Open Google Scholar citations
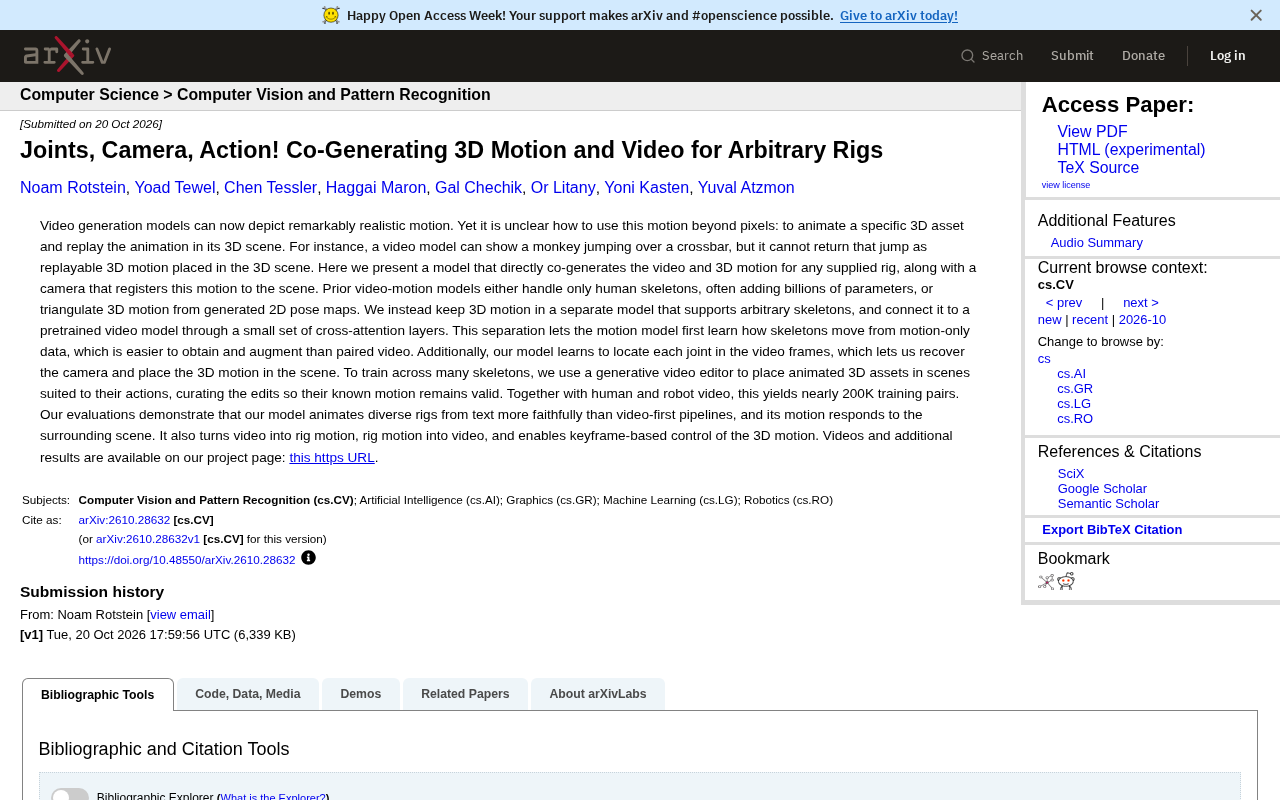Image resolution: width=1280 pixels, height=800 pixels. pyautogui.click(x=1102, y=489)
